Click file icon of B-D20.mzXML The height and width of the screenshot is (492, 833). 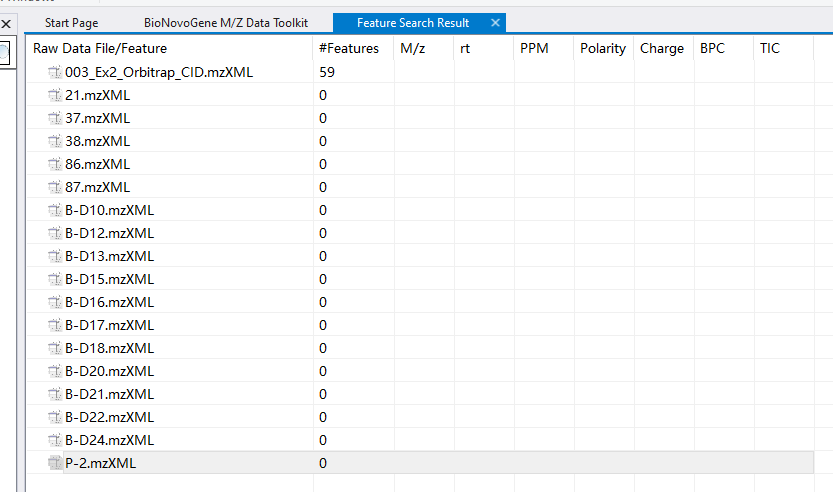pyautogui.click(x=55, y=371)
